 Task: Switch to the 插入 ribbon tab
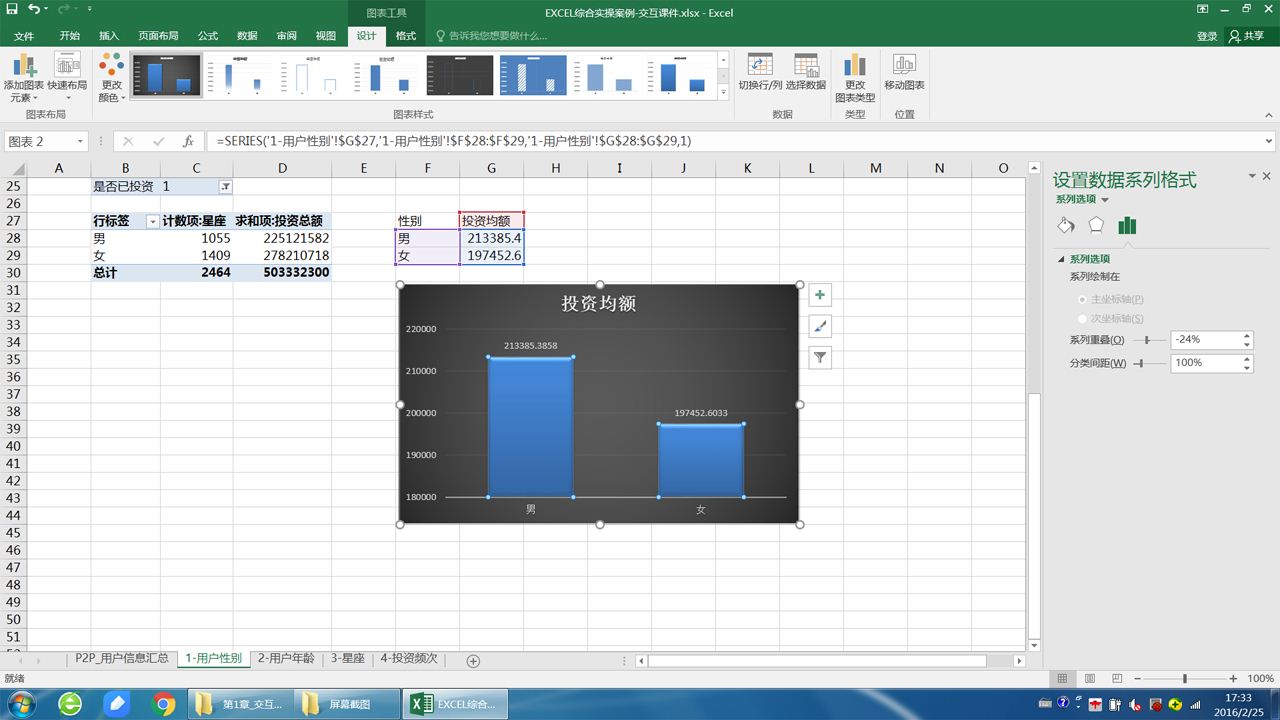pos(109,36)
